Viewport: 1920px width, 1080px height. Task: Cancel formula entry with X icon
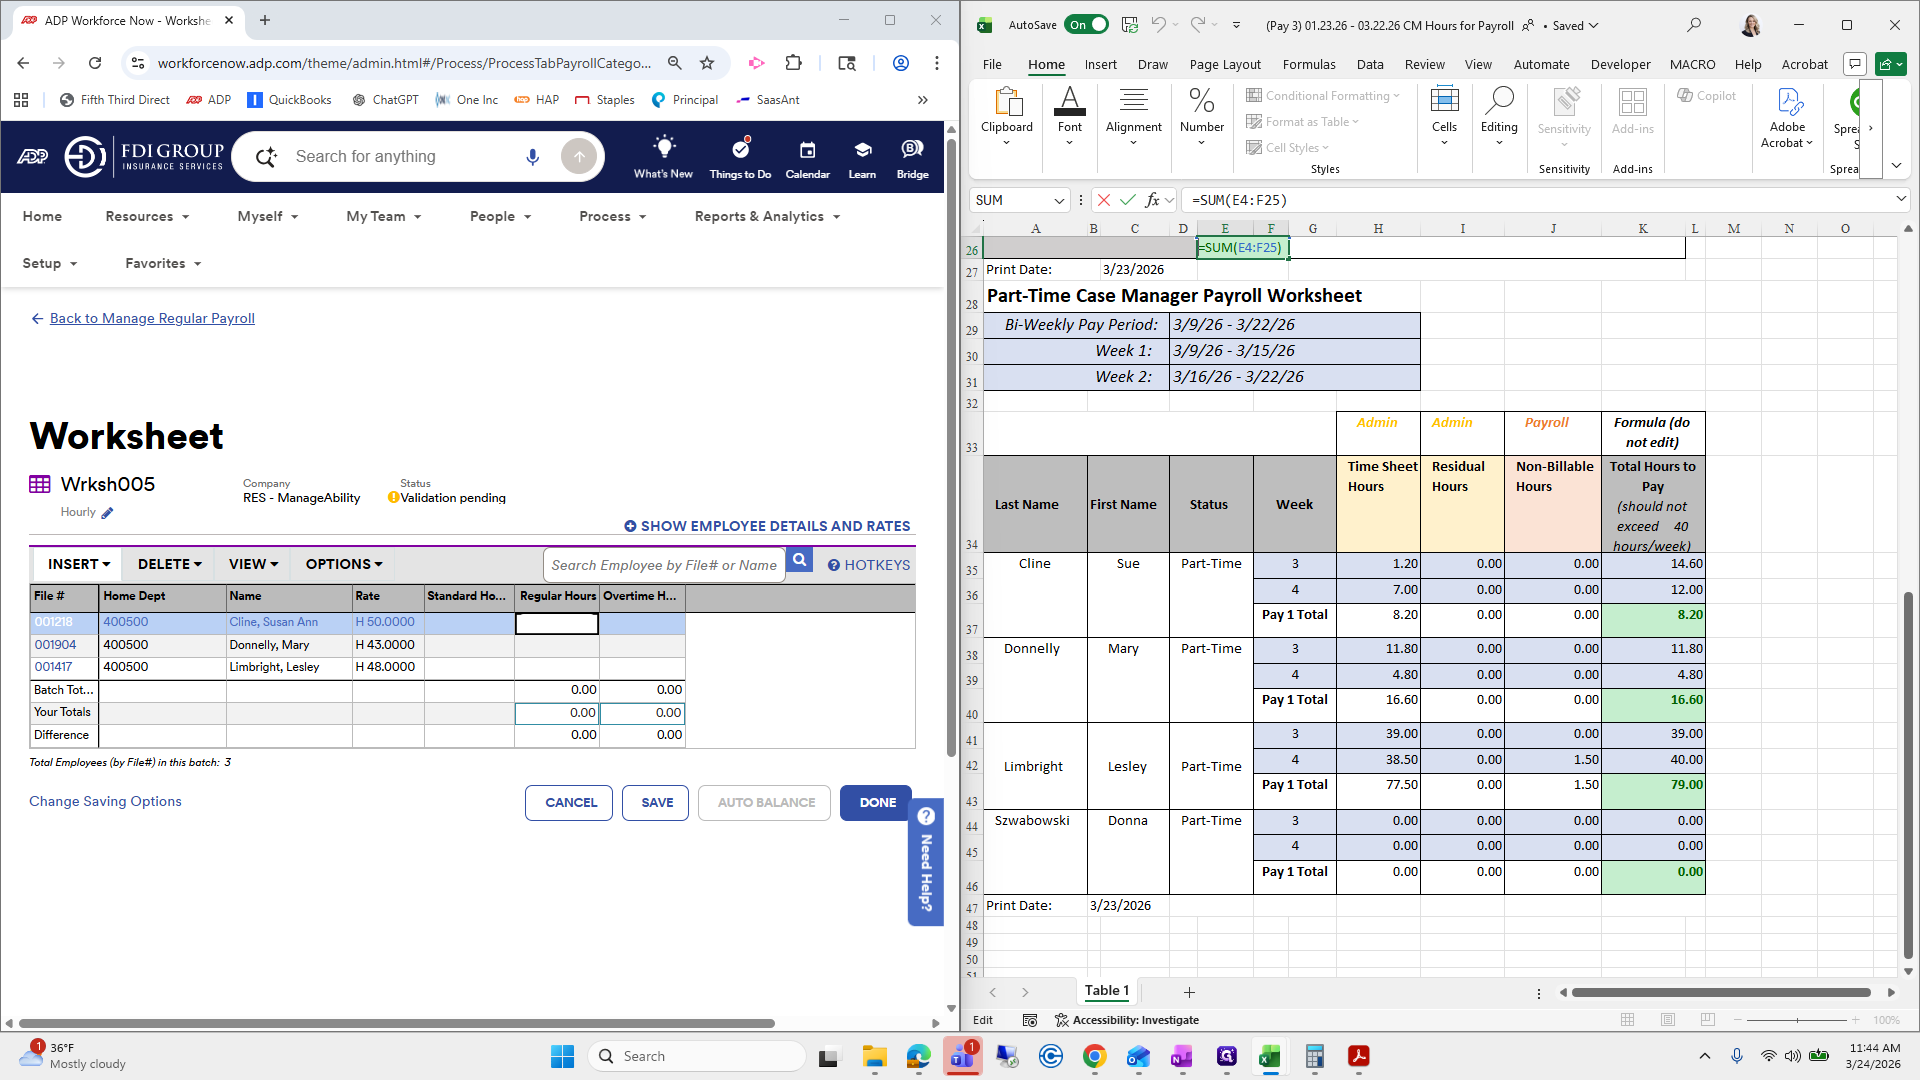1104,200
